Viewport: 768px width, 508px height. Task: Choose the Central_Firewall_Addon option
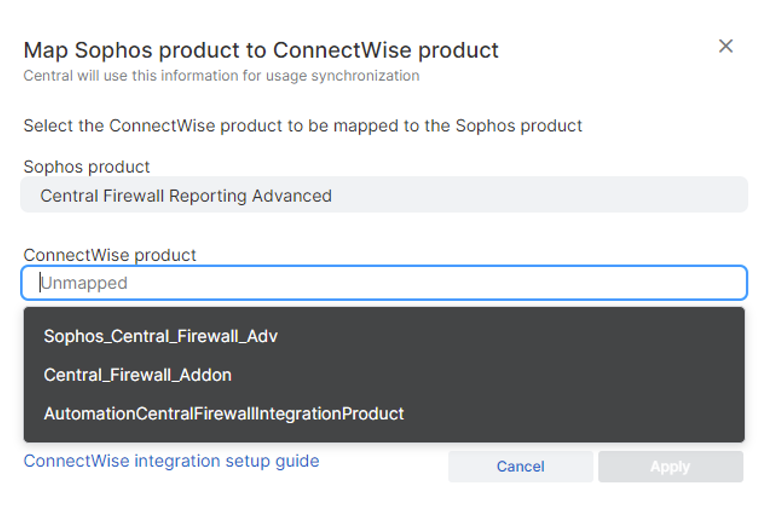click(x=137, y=375)
